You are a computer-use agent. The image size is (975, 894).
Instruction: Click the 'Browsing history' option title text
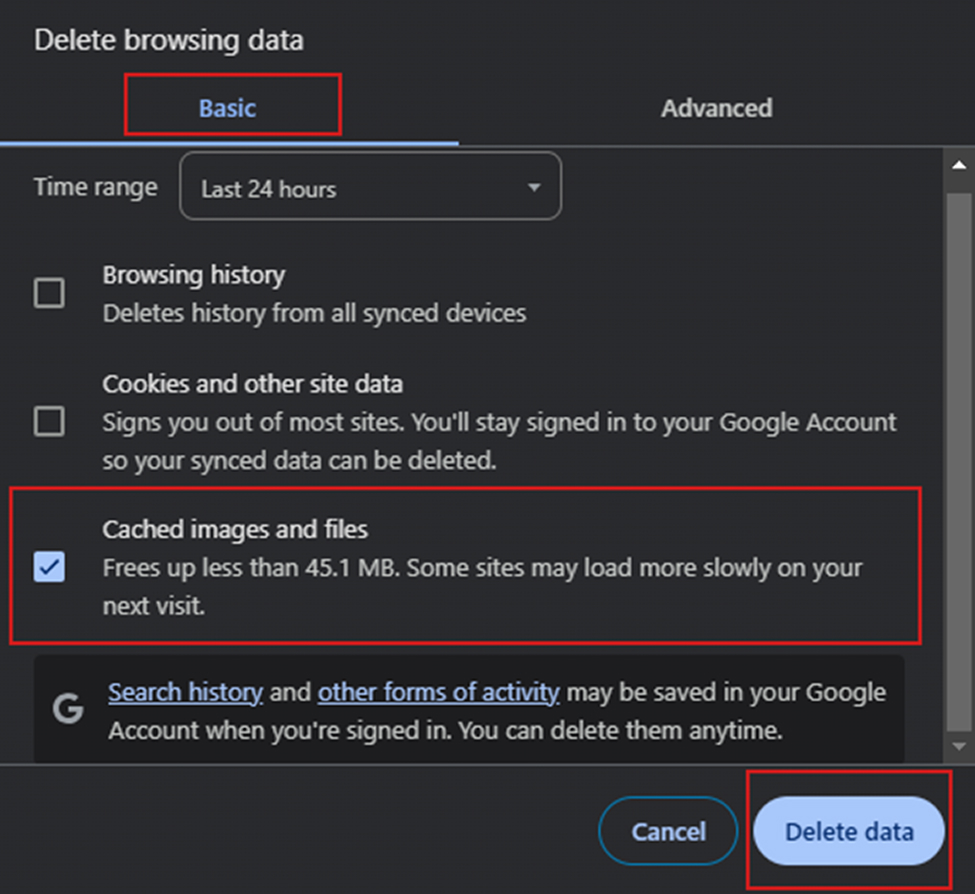pyautogui.click(x=194, y=275)
